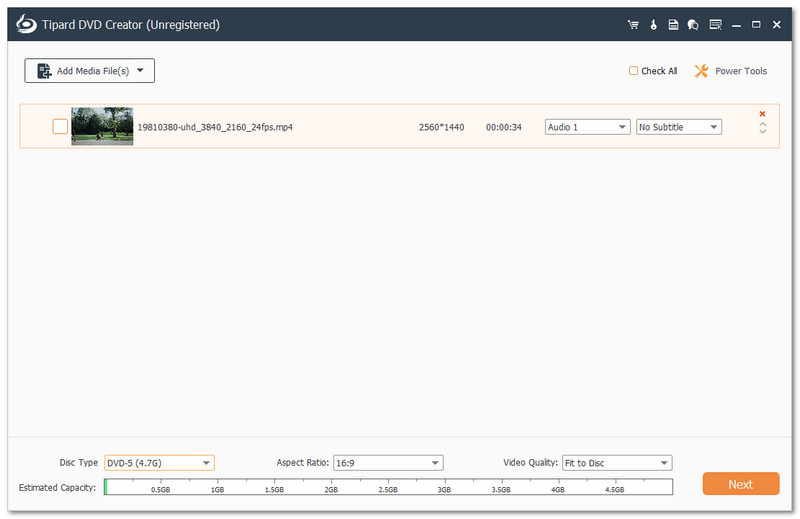Close the Tipard DVD Creator window
Image resolution: width=800 pixels, height=519 pixels.
[777, 24]
